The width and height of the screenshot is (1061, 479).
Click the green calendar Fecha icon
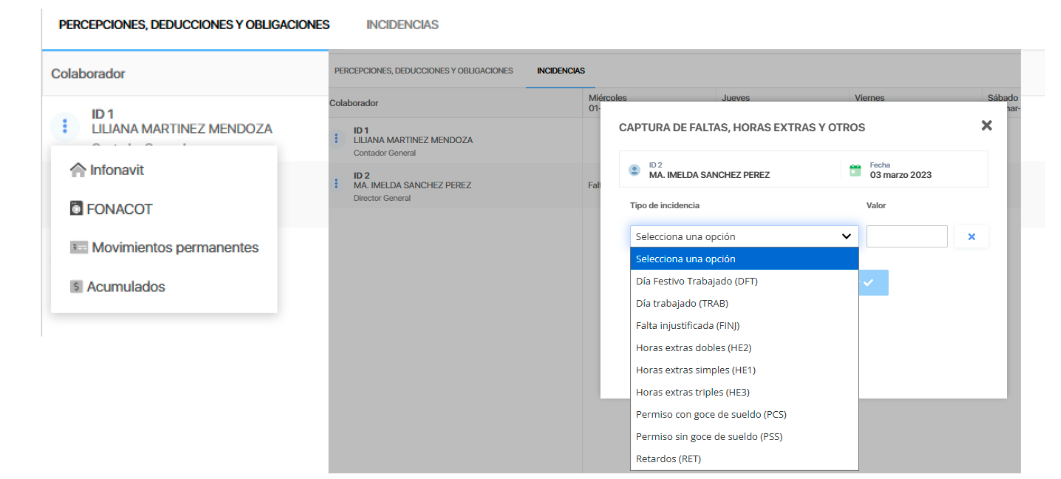(855, 170)
